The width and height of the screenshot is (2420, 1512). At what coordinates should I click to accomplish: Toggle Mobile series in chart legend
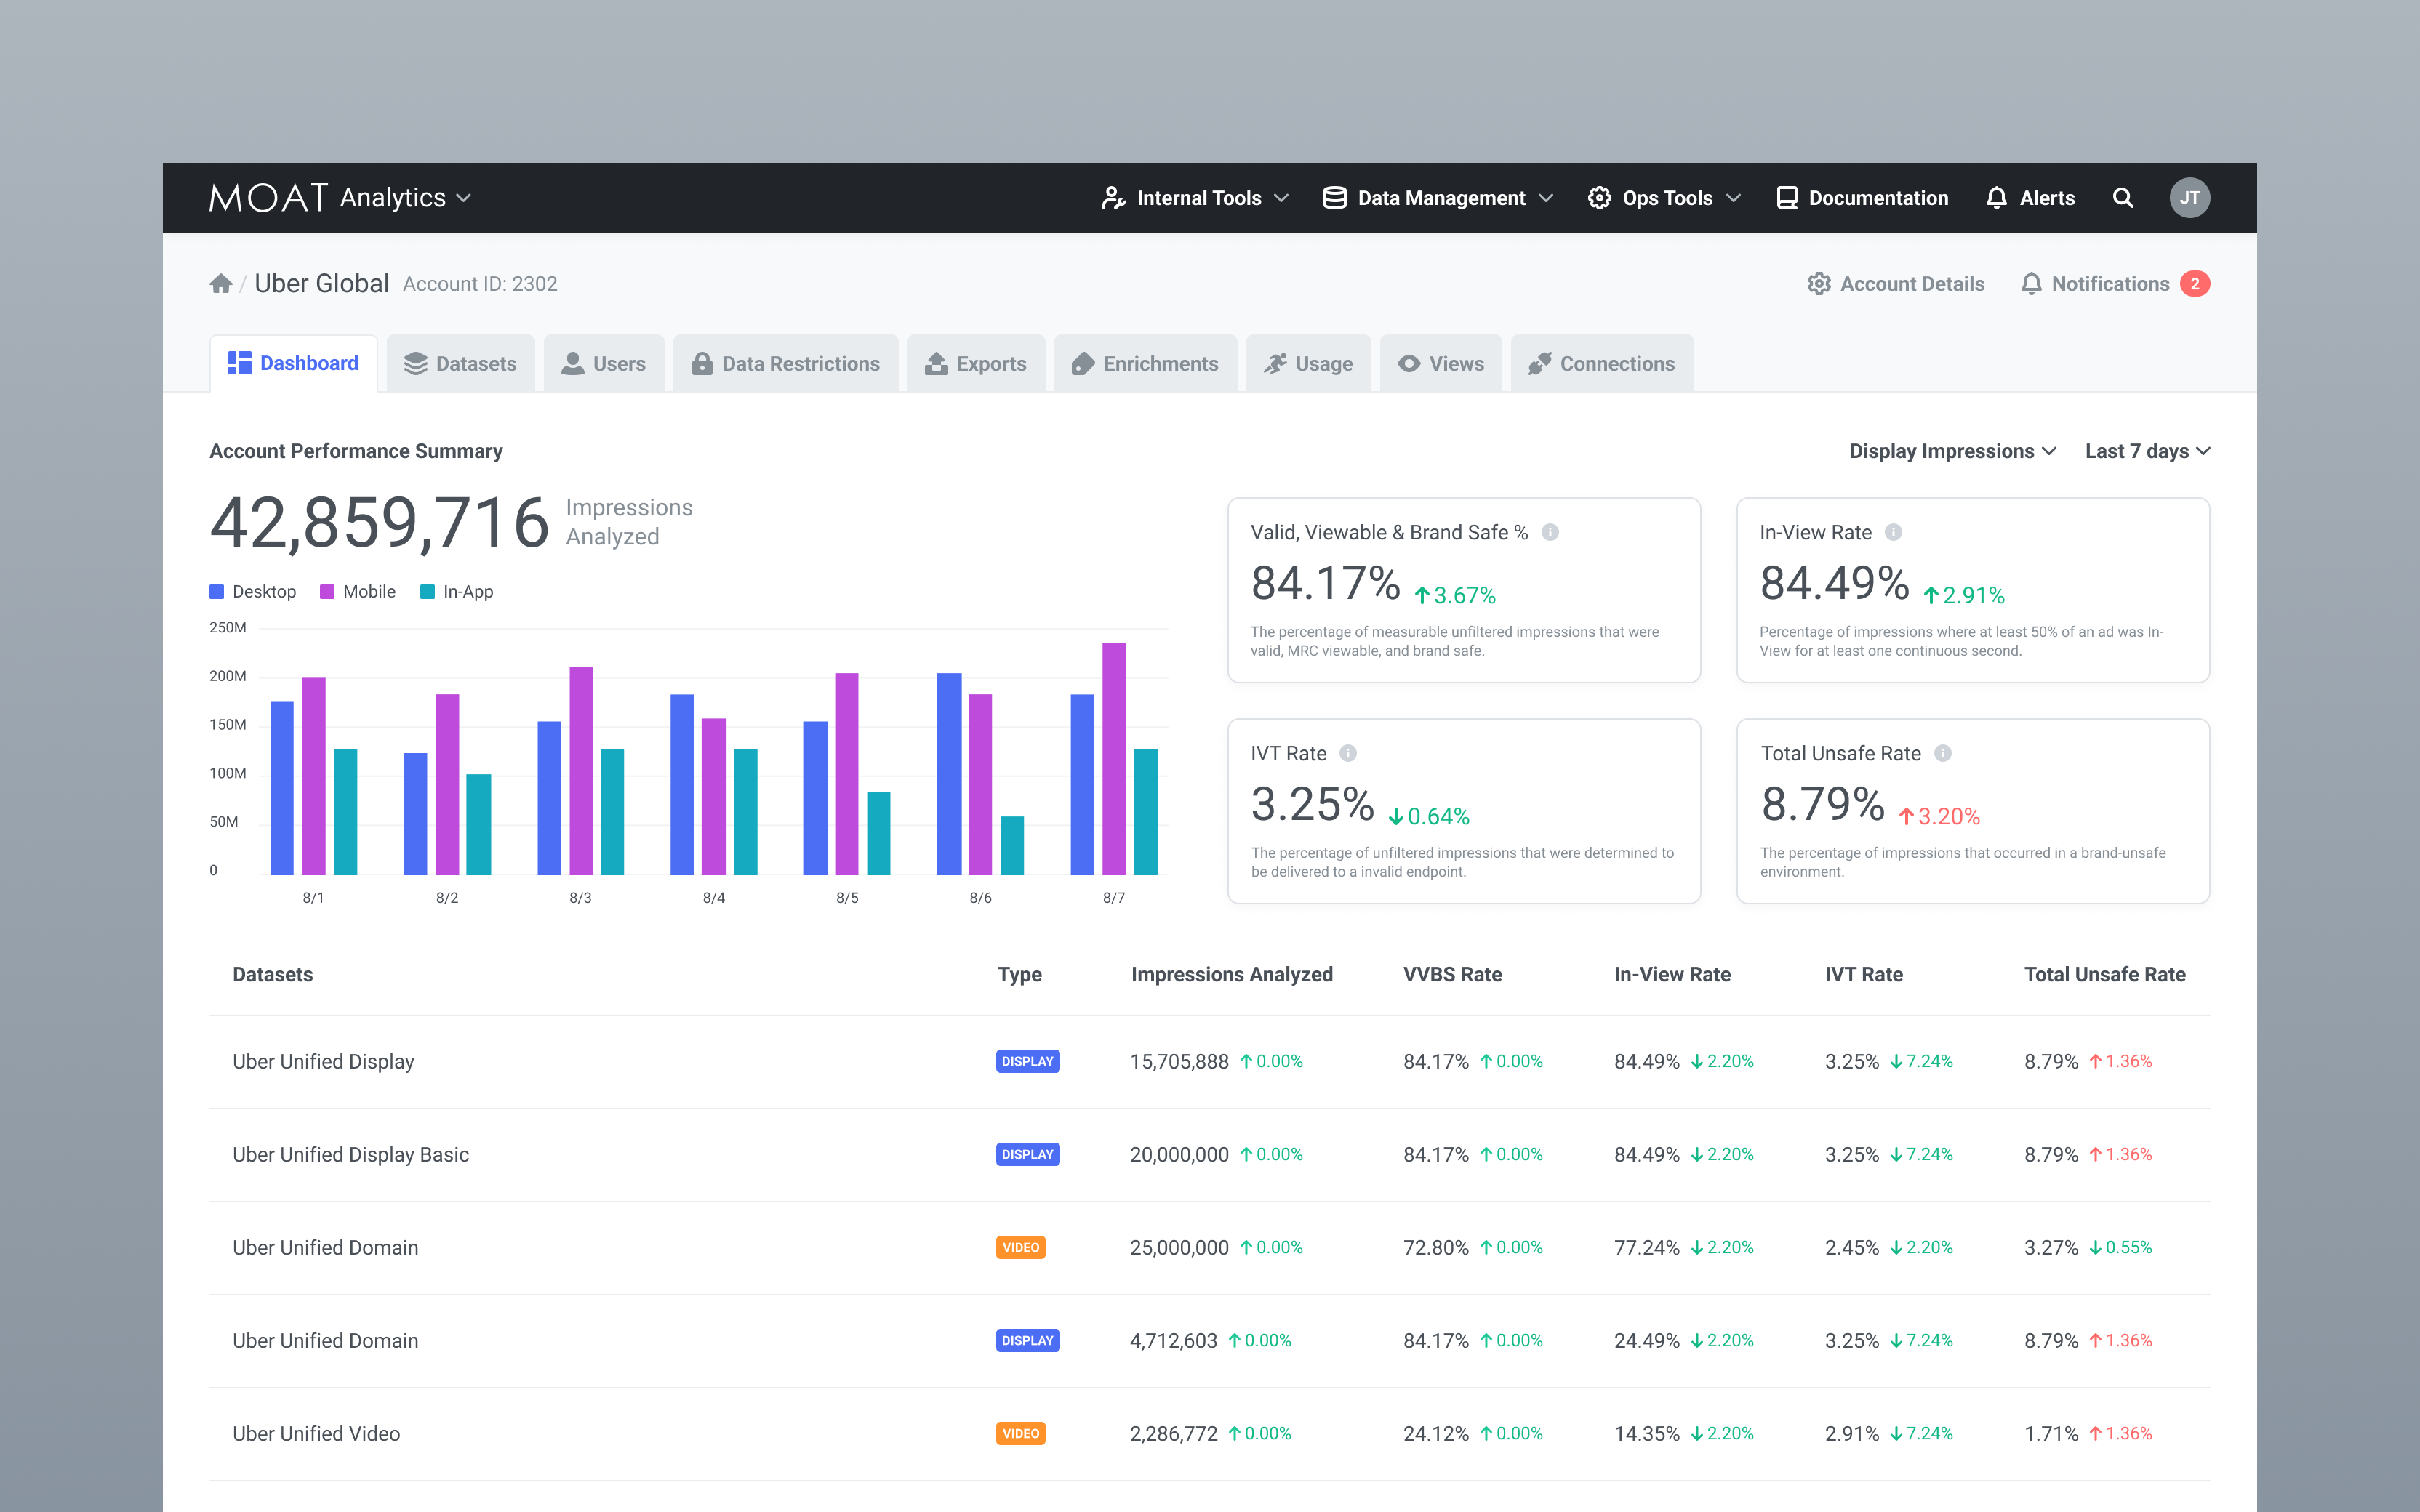(x=358, y=592)
